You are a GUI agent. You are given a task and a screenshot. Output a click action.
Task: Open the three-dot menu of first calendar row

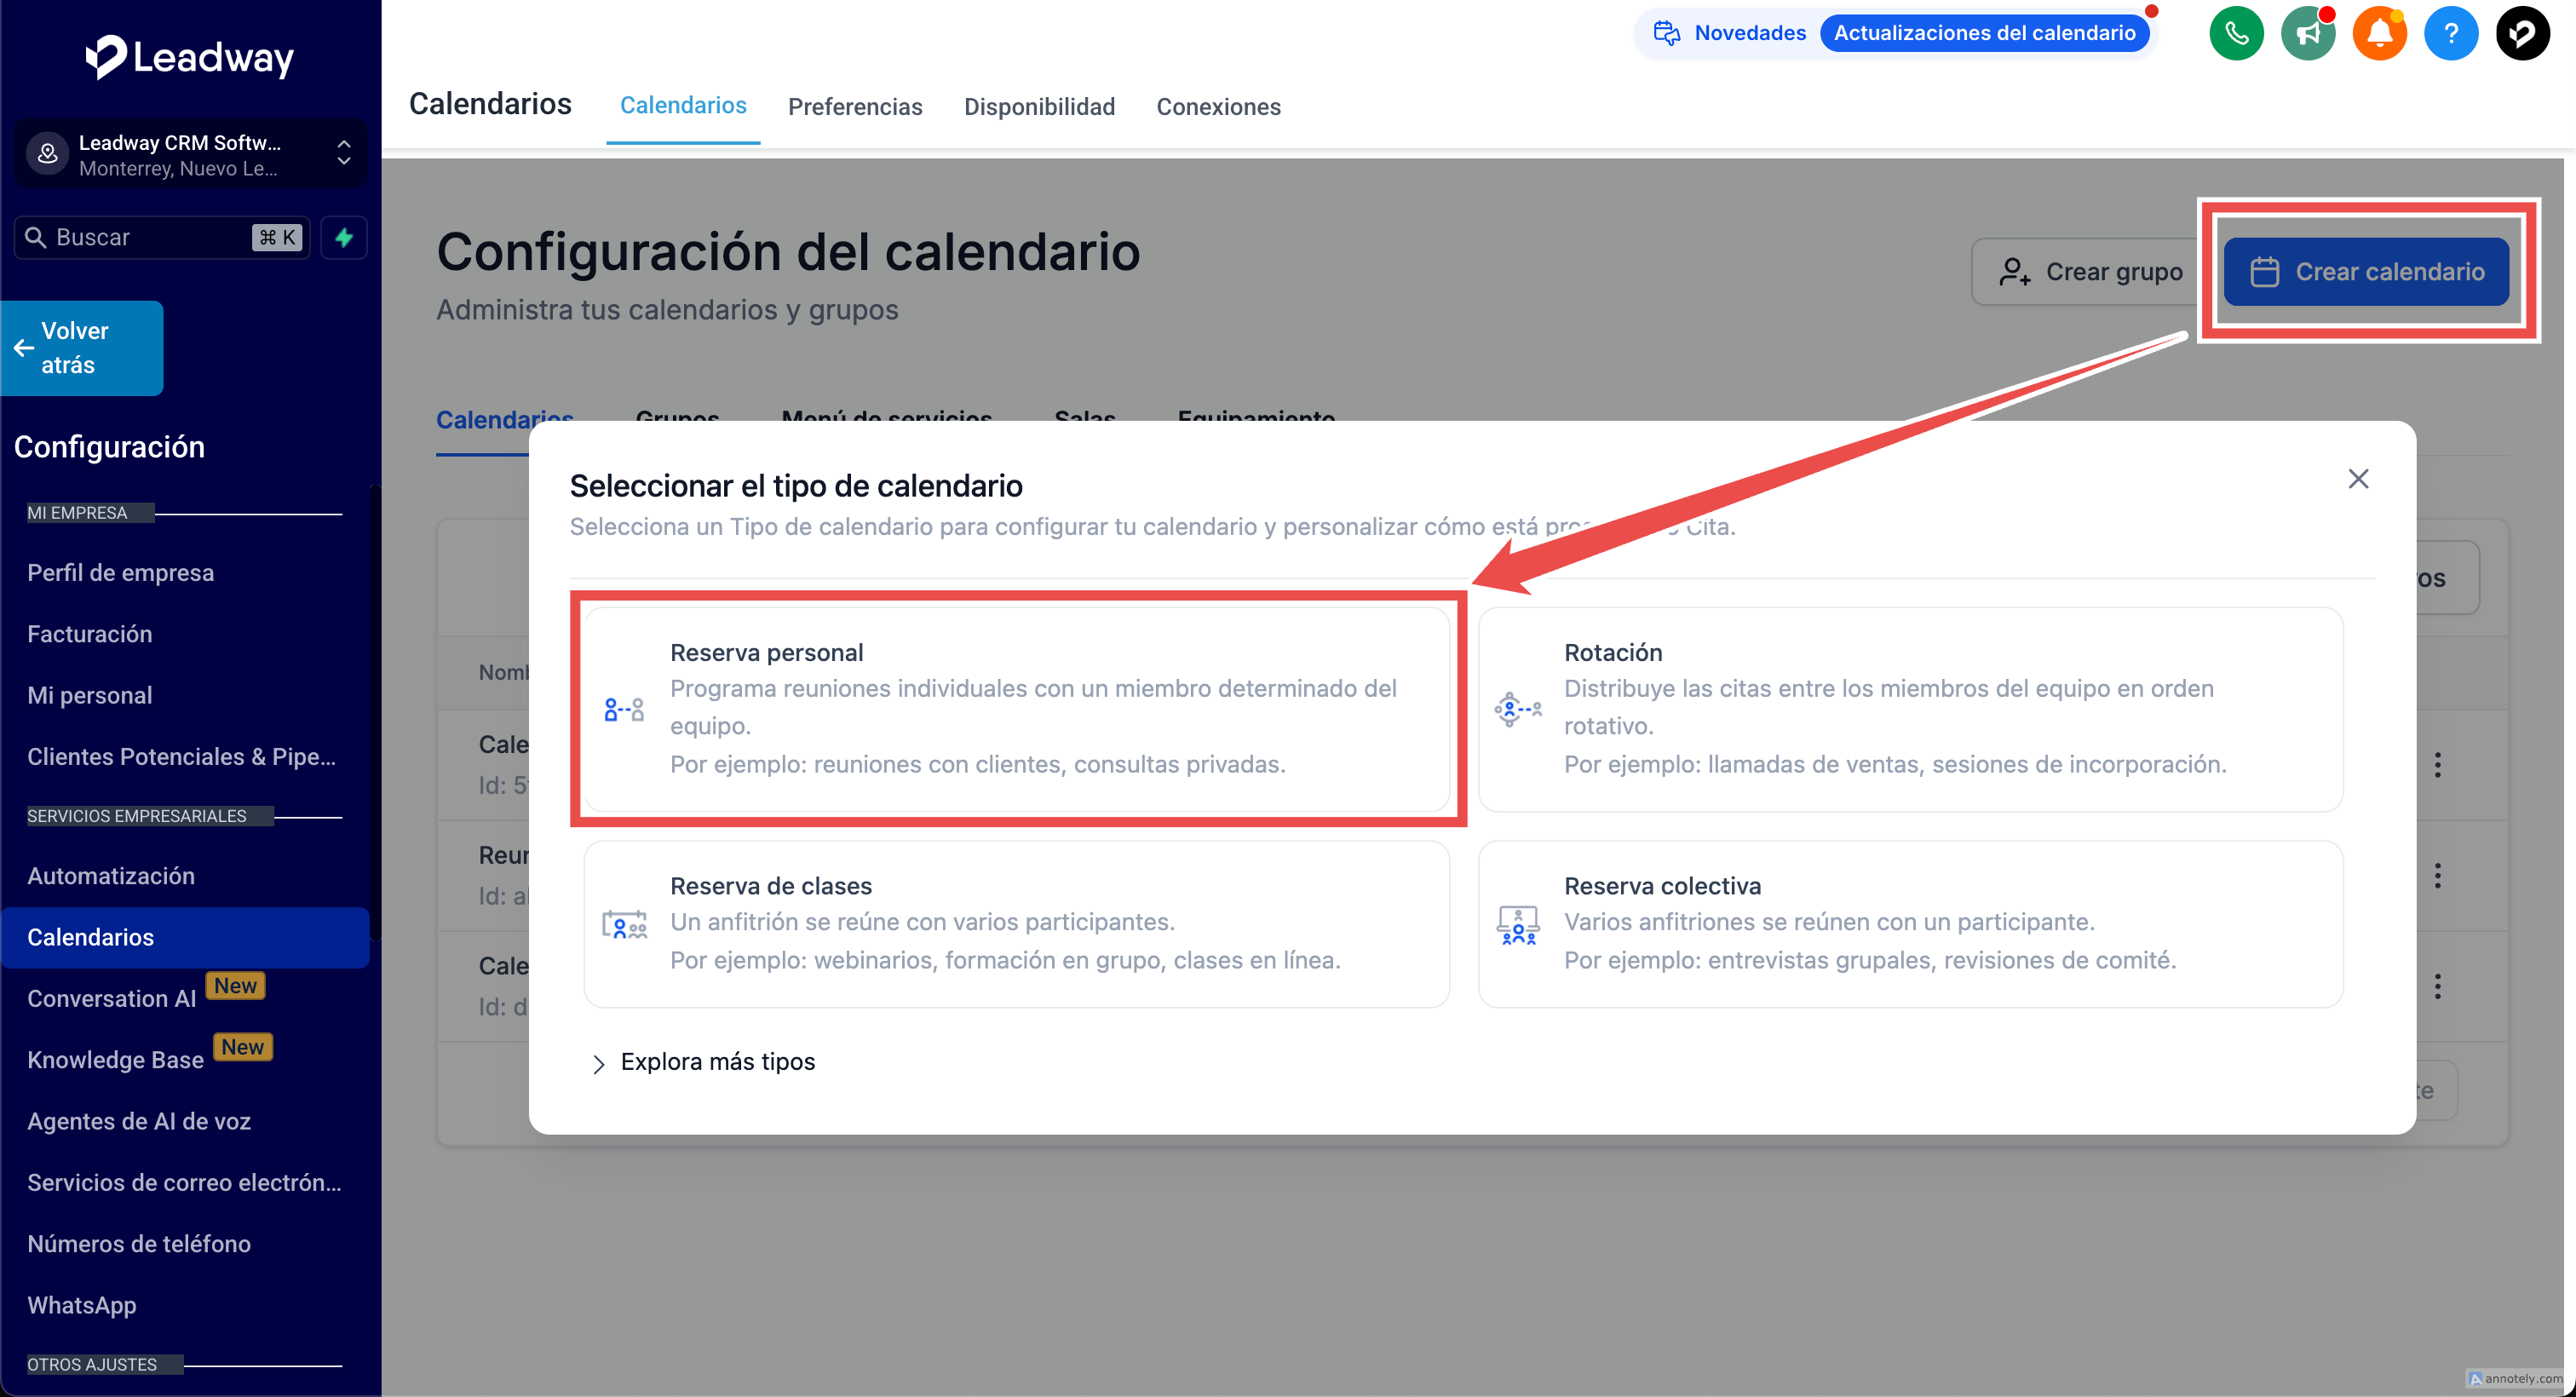pyautogui.click(x=2437, y=765)
